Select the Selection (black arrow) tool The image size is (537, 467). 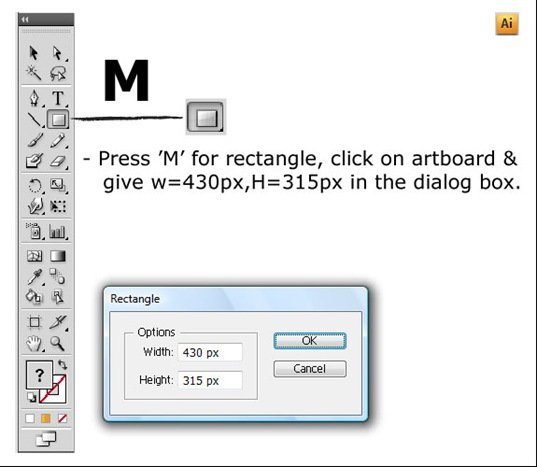tap(34, 53)
